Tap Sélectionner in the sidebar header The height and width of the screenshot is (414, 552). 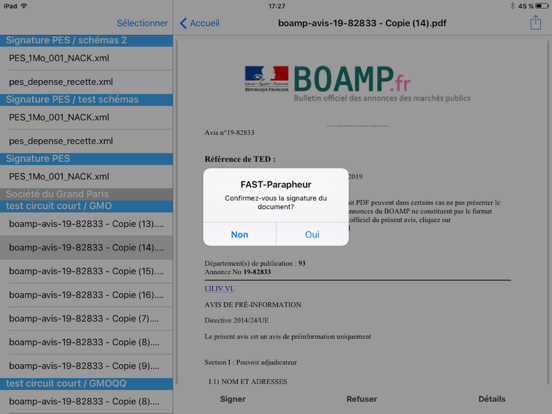[142, 23]
